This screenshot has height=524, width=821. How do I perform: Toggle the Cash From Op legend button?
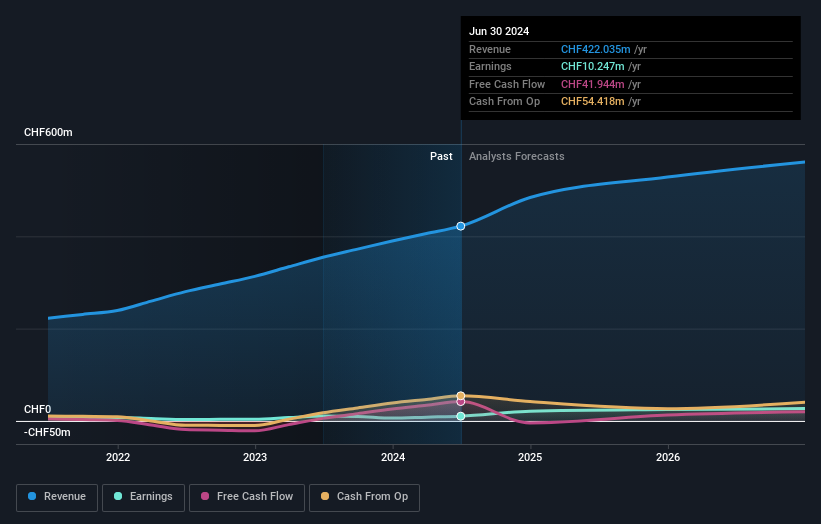(x=364, y=497)
